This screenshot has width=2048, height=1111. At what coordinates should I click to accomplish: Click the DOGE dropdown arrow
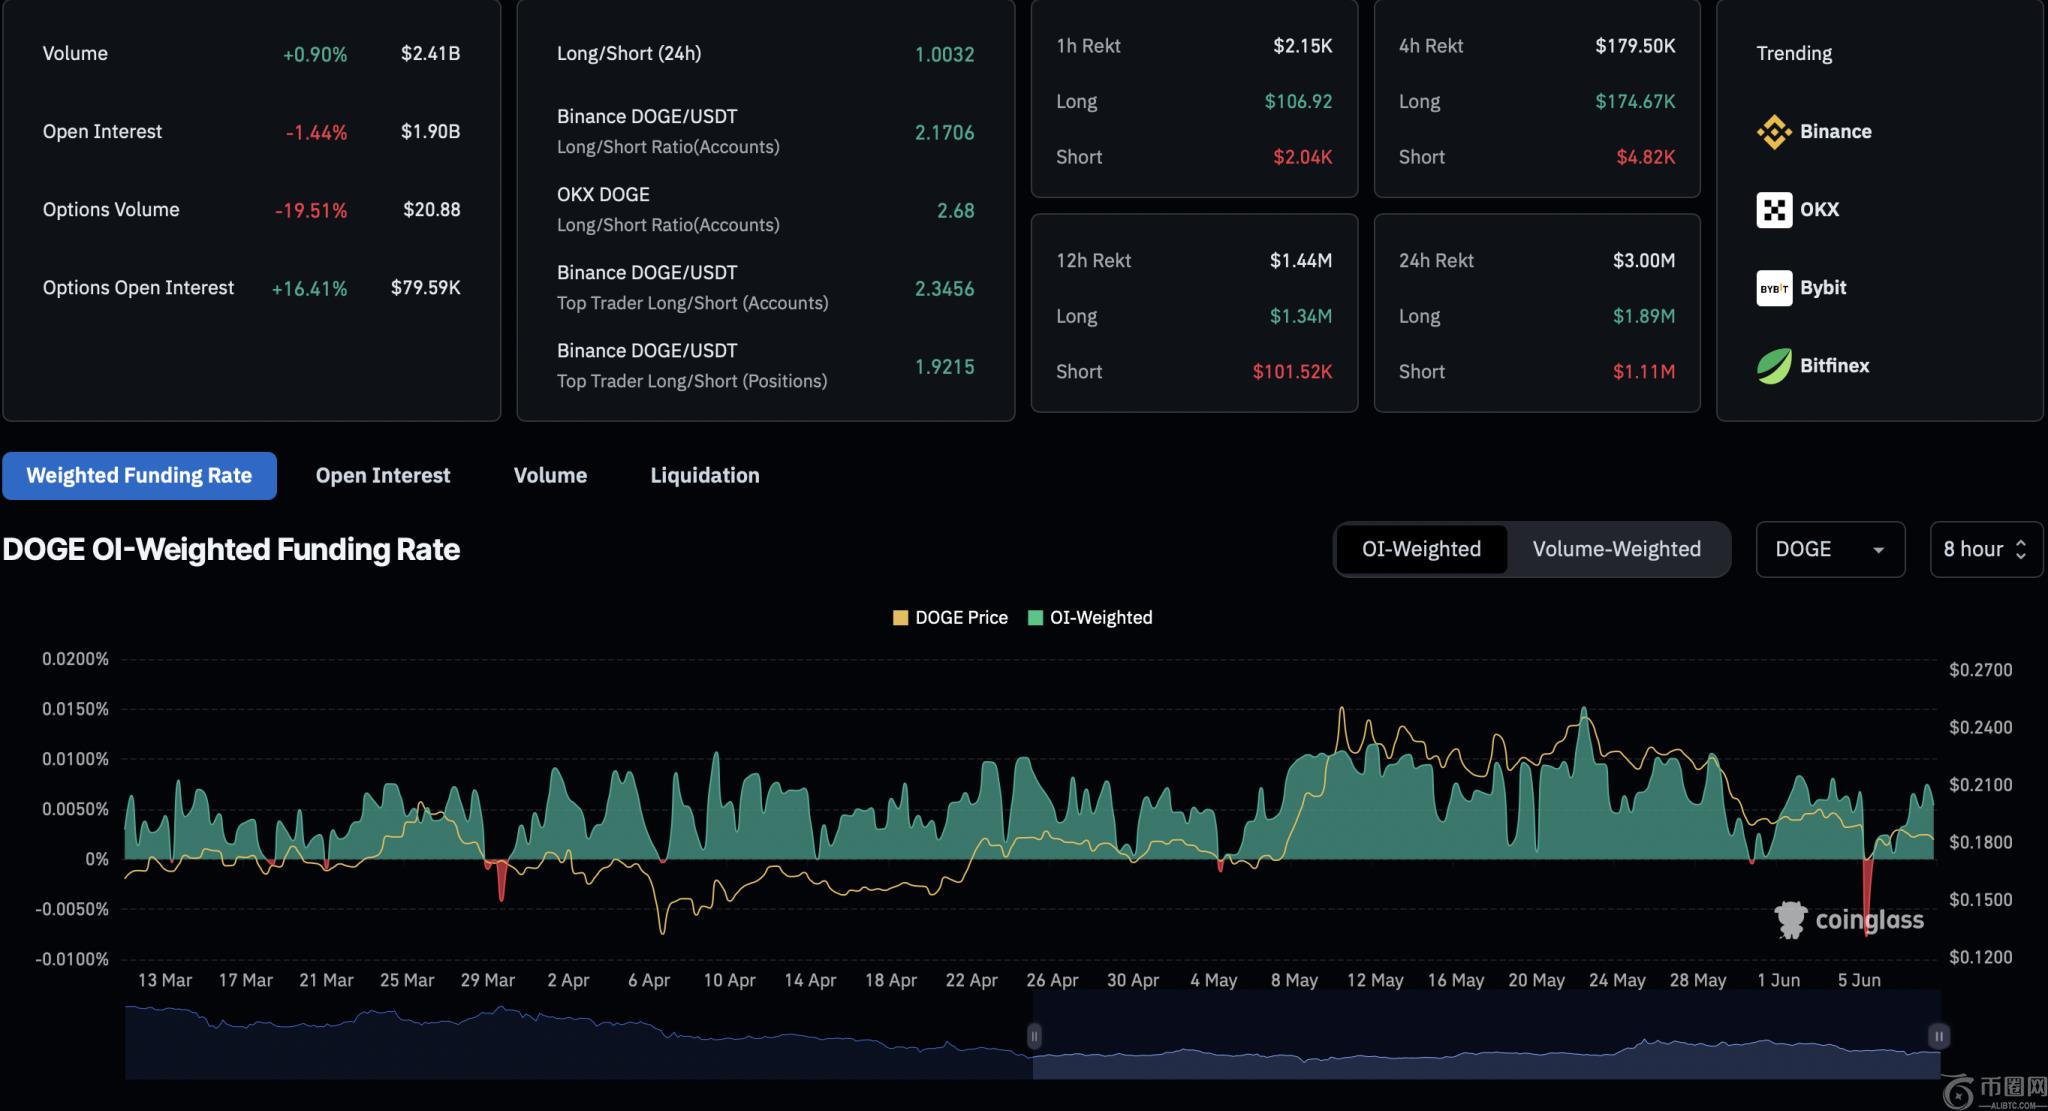(1878, 550)
